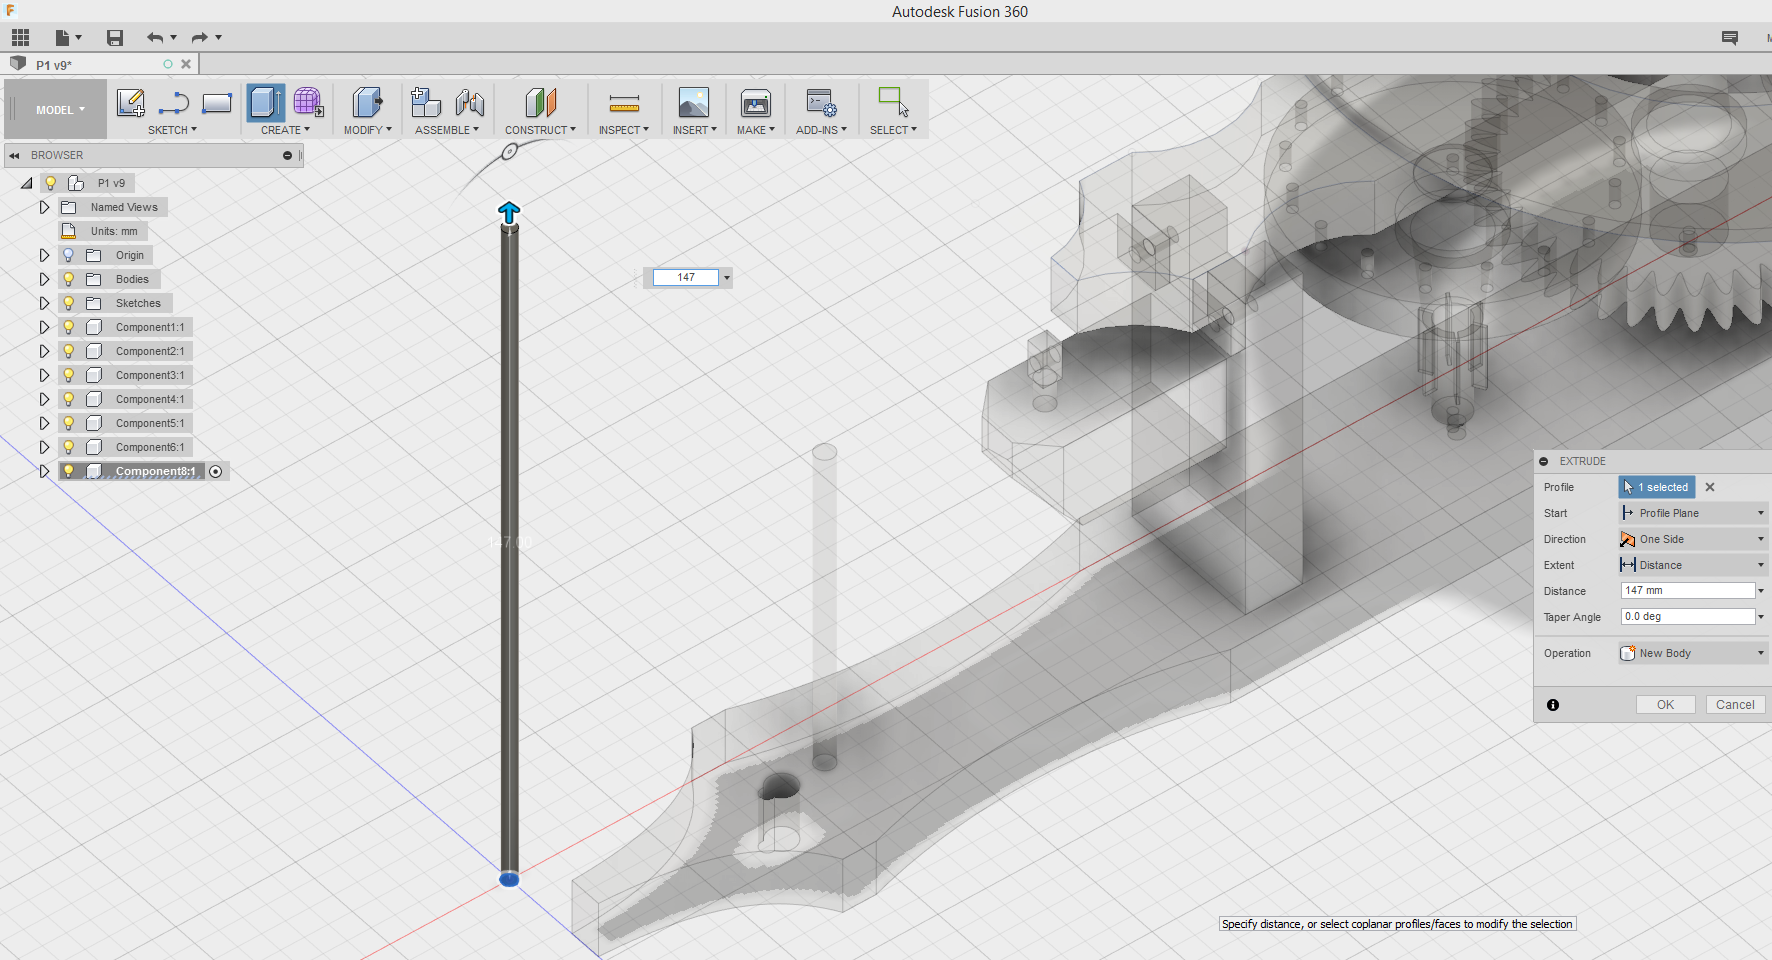This screenshot has width=1772, height=960.
Task: Collapse the Extrude dialog header icon
Action: click(1544, 462)
